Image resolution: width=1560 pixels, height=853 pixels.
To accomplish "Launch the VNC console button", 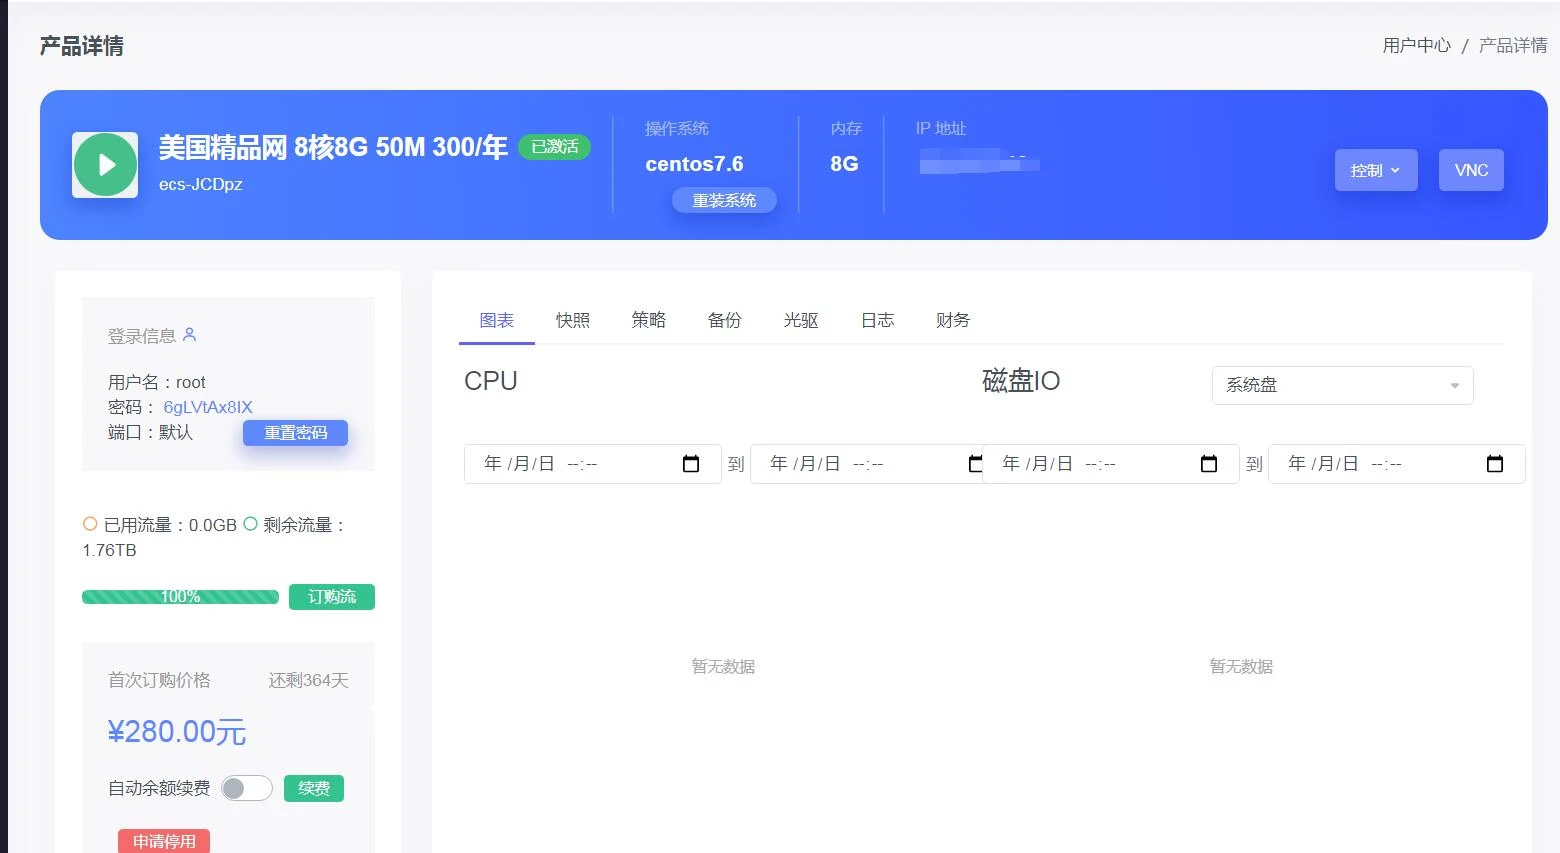I will pyautogui.click(x=1471, y=170).
